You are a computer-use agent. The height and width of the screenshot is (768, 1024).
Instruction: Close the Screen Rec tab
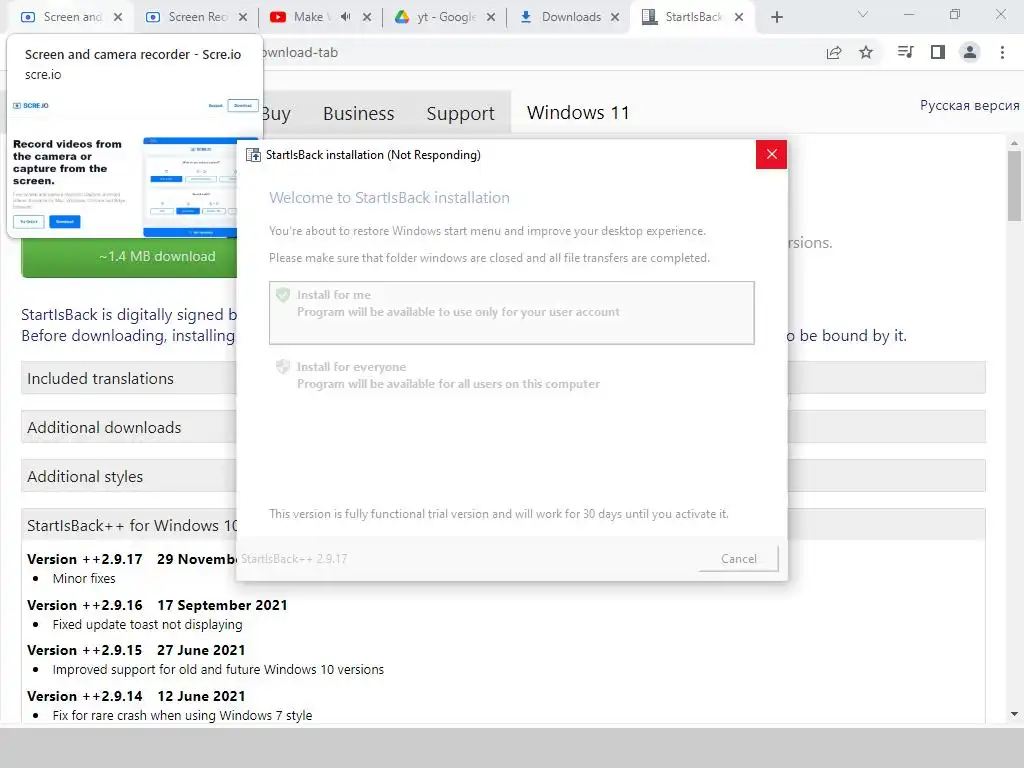point(243,17)
